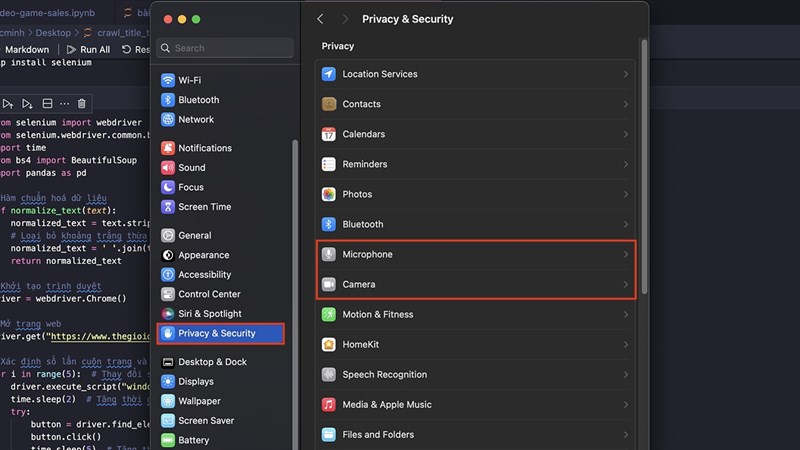Go forward with the right arrow

[345, 19]
